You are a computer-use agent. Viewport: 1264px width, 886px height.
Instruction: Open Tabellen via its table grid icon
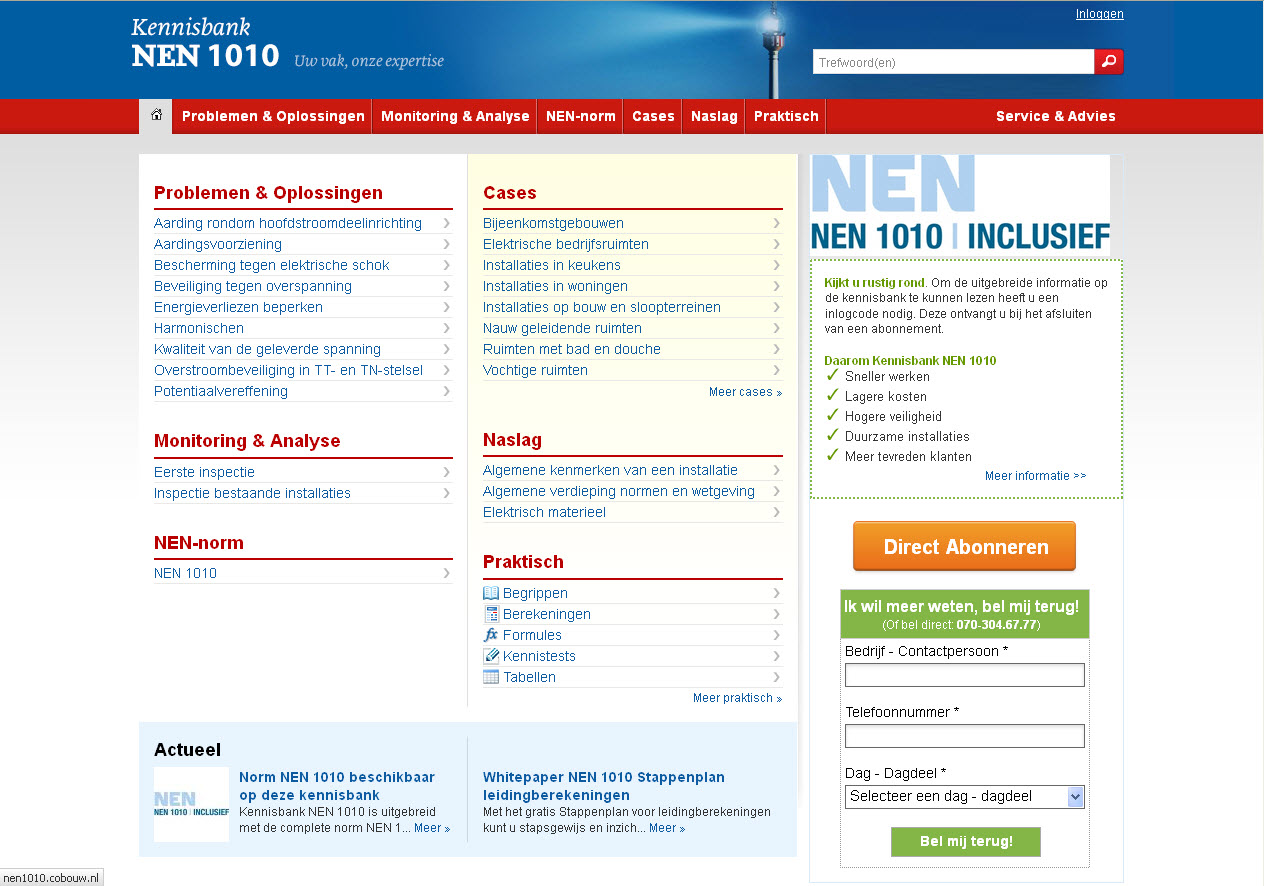coord(491,676)
